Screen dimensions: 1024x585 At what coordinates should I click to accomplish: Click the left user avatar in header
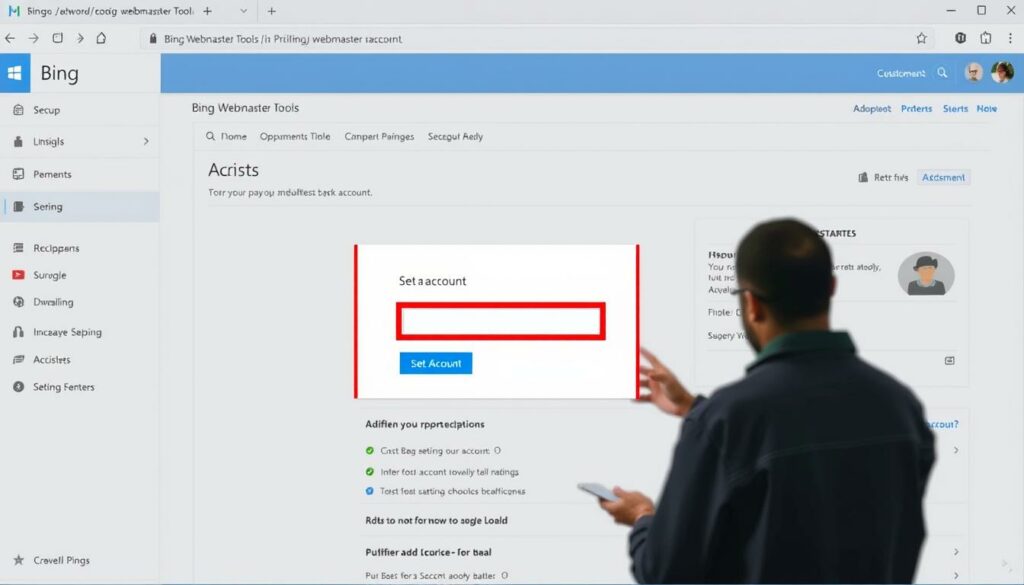[x=974, y=72]
